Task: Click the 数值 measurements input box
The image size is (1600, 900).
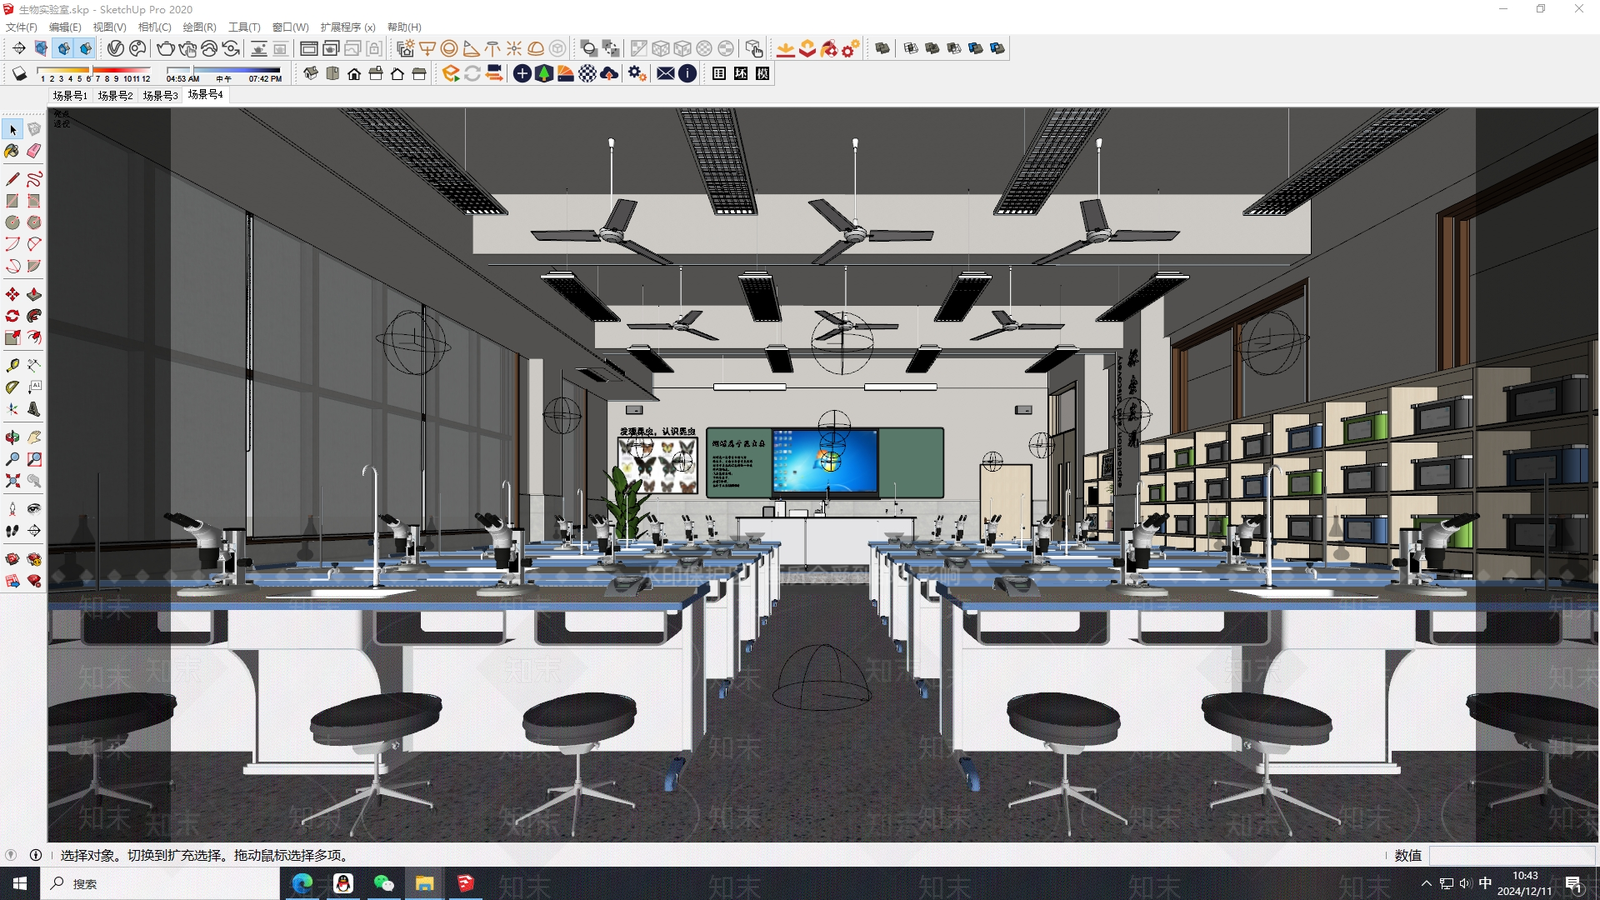Action: pos(1511,855)
